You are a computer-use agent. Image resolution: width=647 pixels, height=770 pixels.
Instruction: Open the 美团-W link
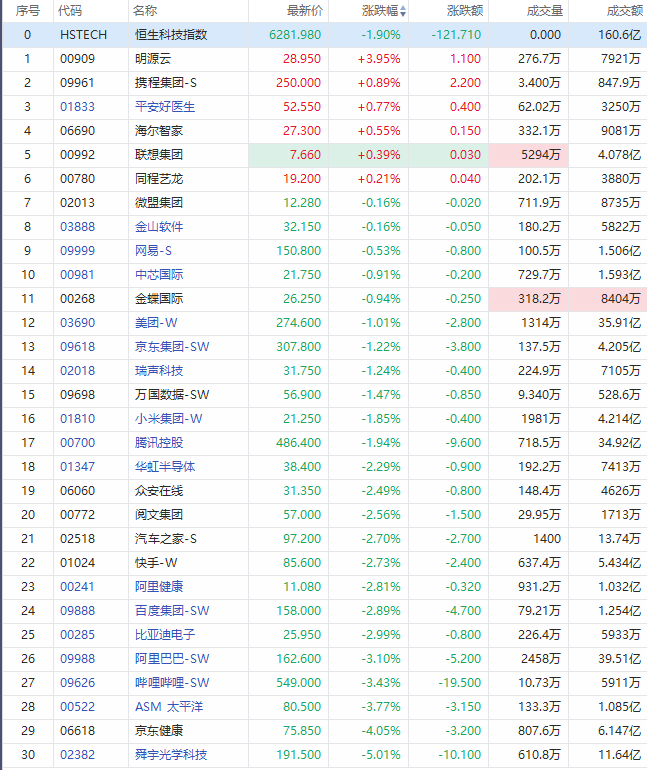156,323
